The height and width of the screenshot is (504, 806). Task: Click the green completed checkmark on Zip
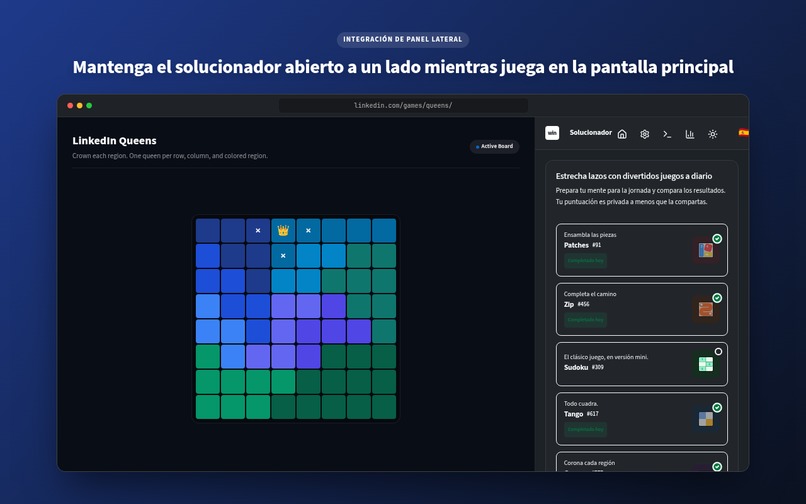click(x=717, y=298)
